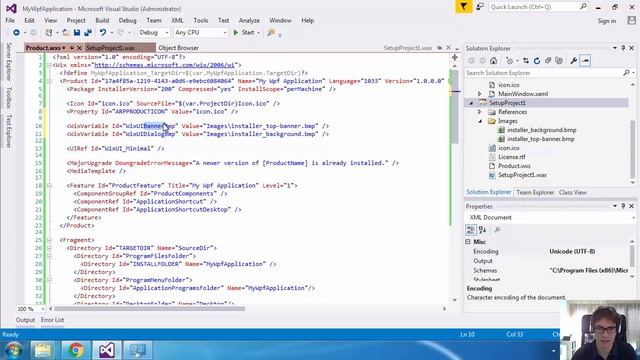Save the current file with the Save icon
Screen dimensions: 640x360
click(x=77, y=32)
